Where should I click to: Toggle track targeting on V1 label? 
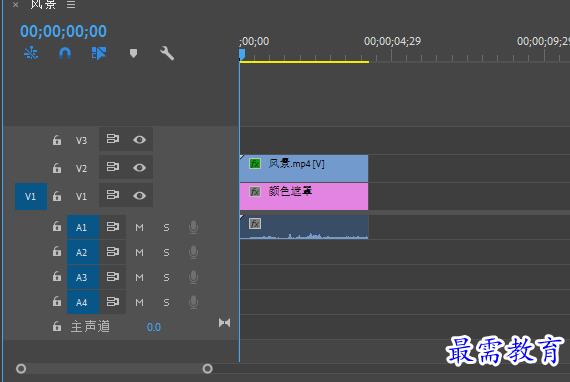click(x=81, y=197)
